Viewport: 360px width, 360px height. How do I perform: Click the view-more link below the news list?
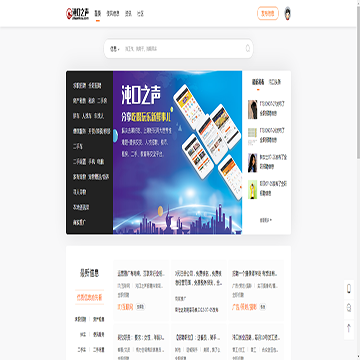point(266,220)
